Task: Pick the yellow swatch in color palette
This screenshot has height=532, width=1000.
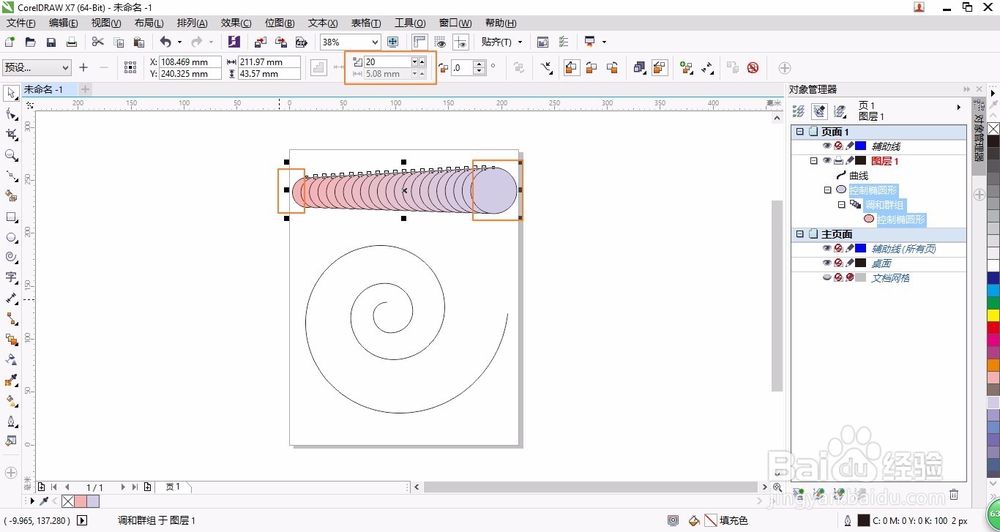Action: coord(993,316)
